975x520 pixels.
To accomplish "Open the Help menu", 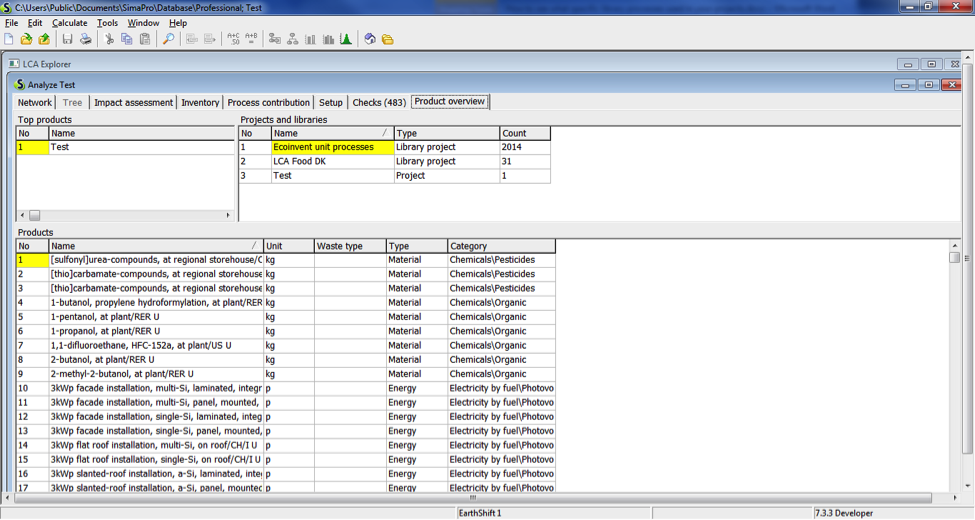I will tap(178, 23).
